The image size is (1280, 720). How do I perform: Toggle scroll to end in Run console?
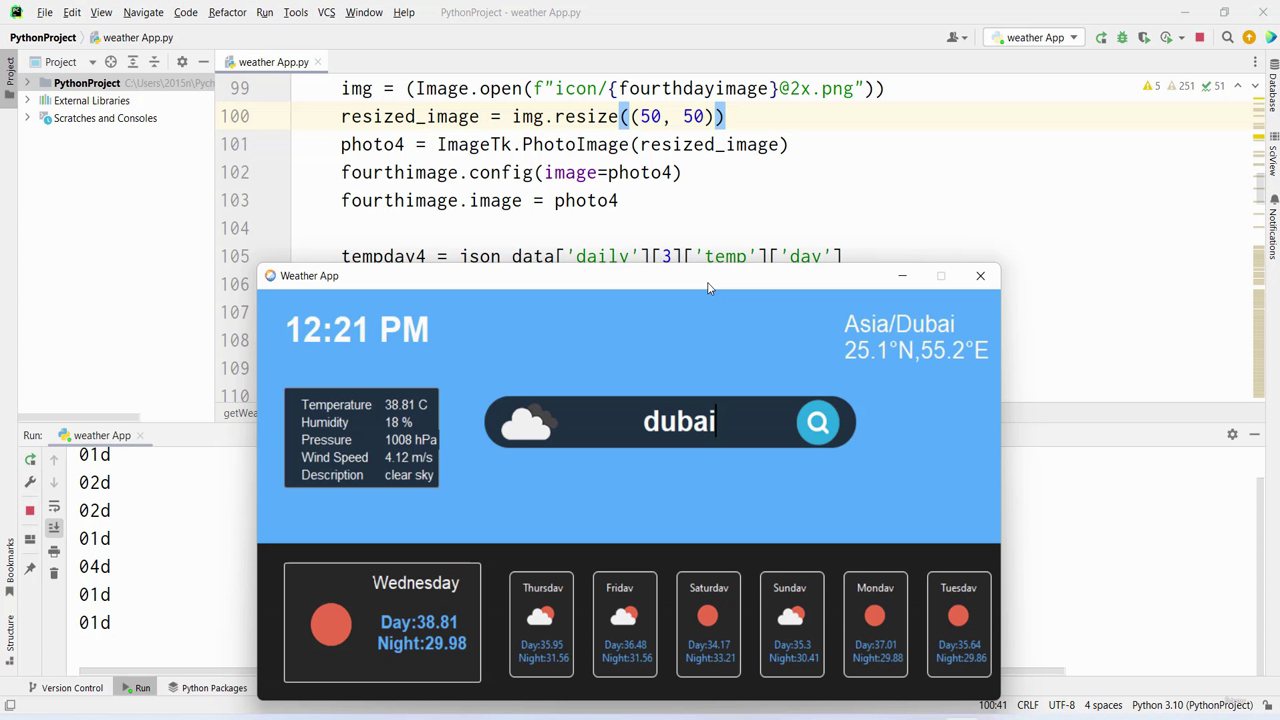click(54, 528)
